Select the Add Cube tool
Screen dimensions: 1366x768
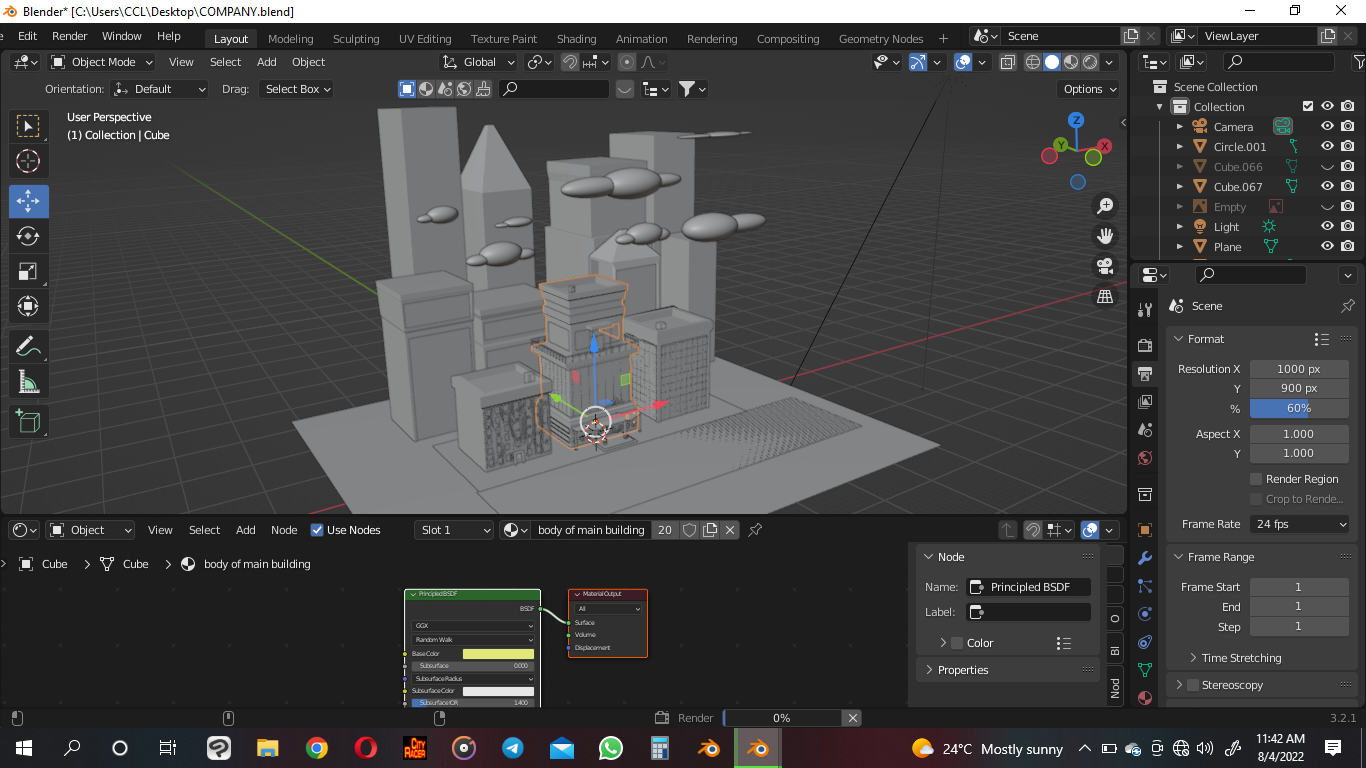28,422
